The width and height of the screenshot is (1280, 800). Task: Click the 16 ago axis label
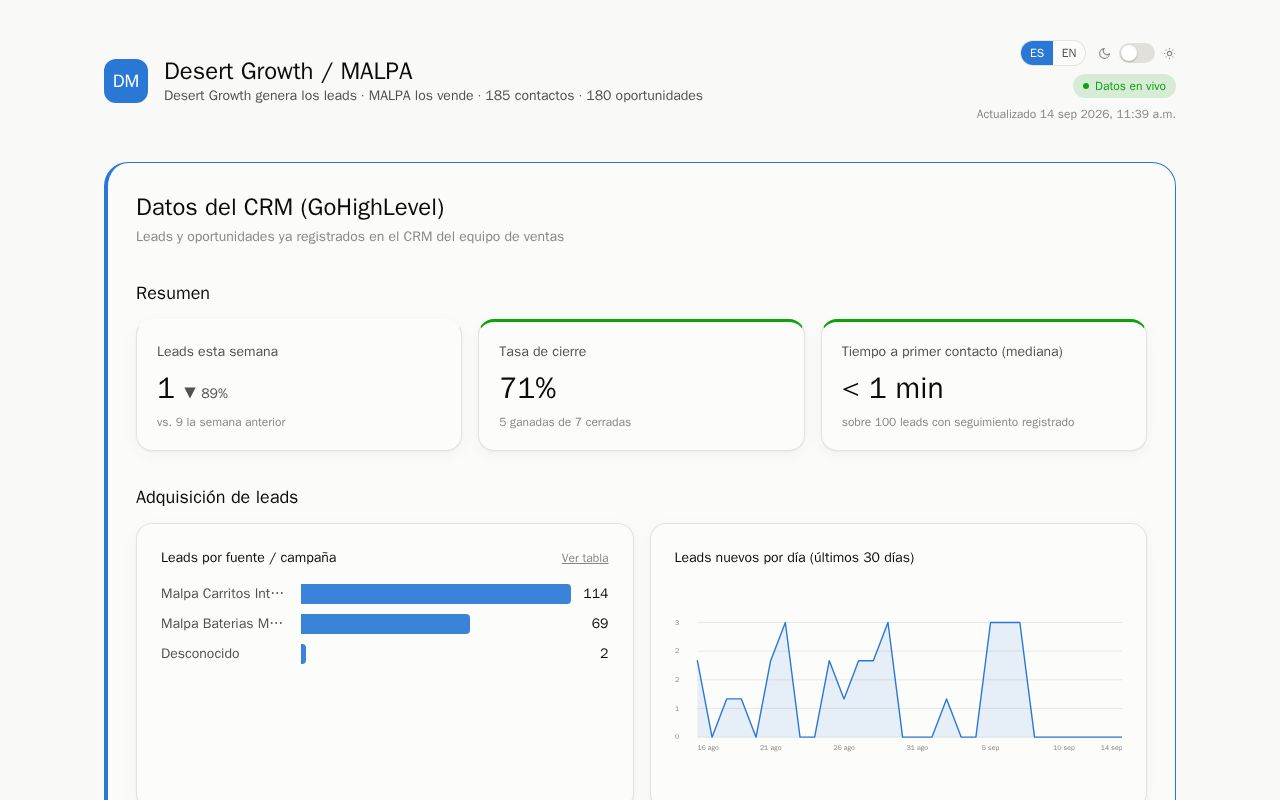pos(708,748)
